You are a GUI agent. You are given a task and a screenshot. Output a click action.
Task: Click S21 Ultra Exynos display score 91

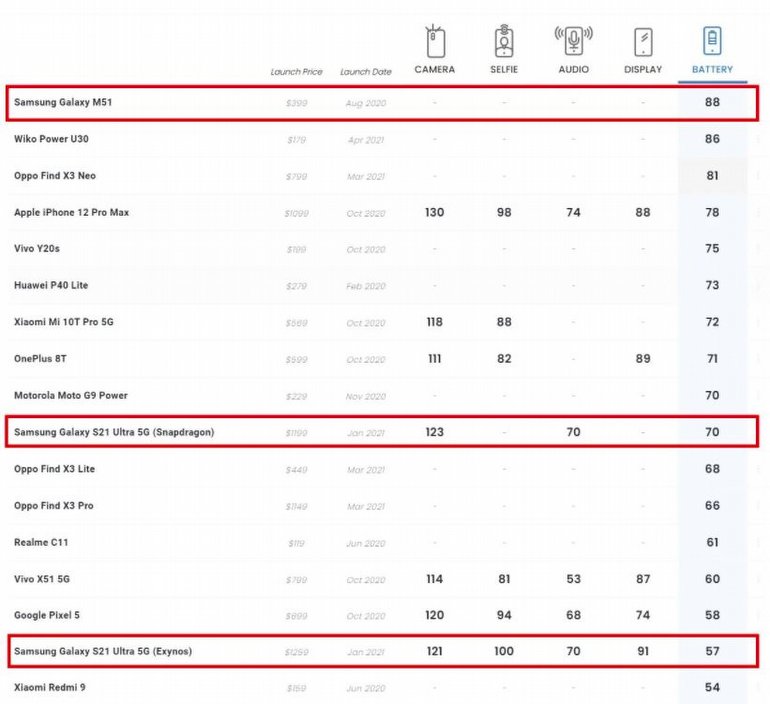[643, 651]
